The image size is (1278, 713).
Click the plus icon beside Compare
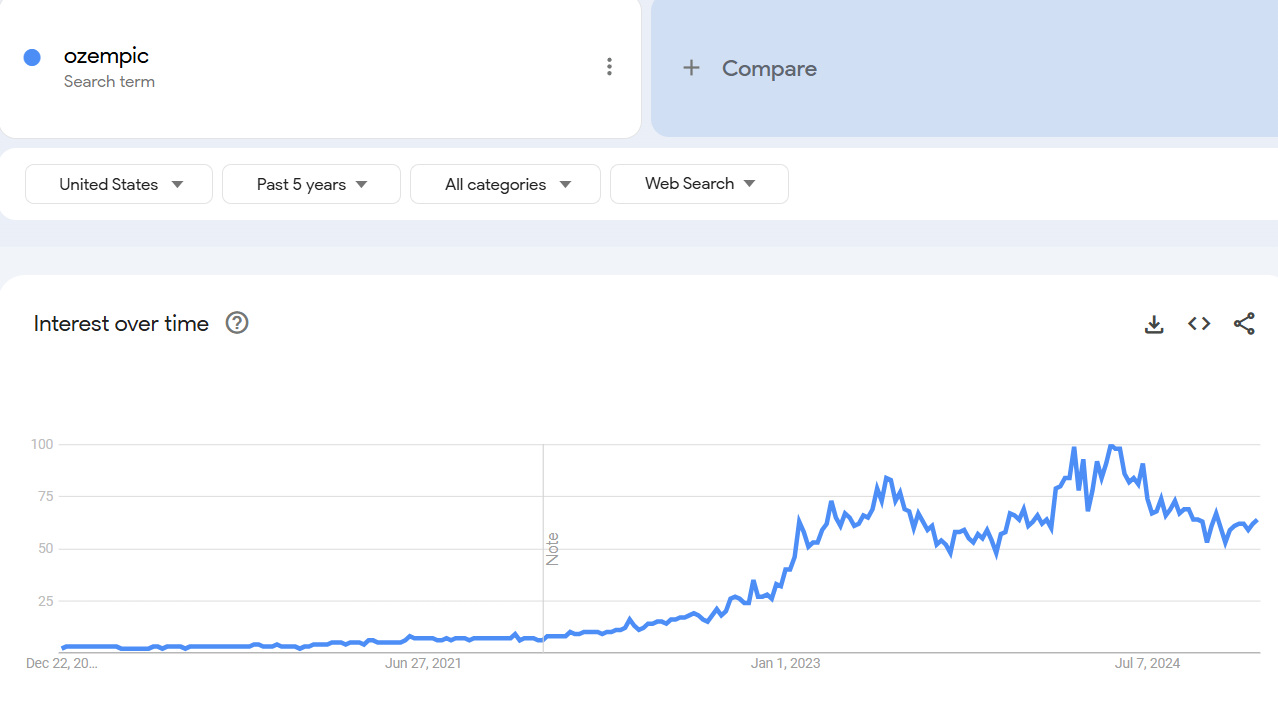[x=691, y=68]
